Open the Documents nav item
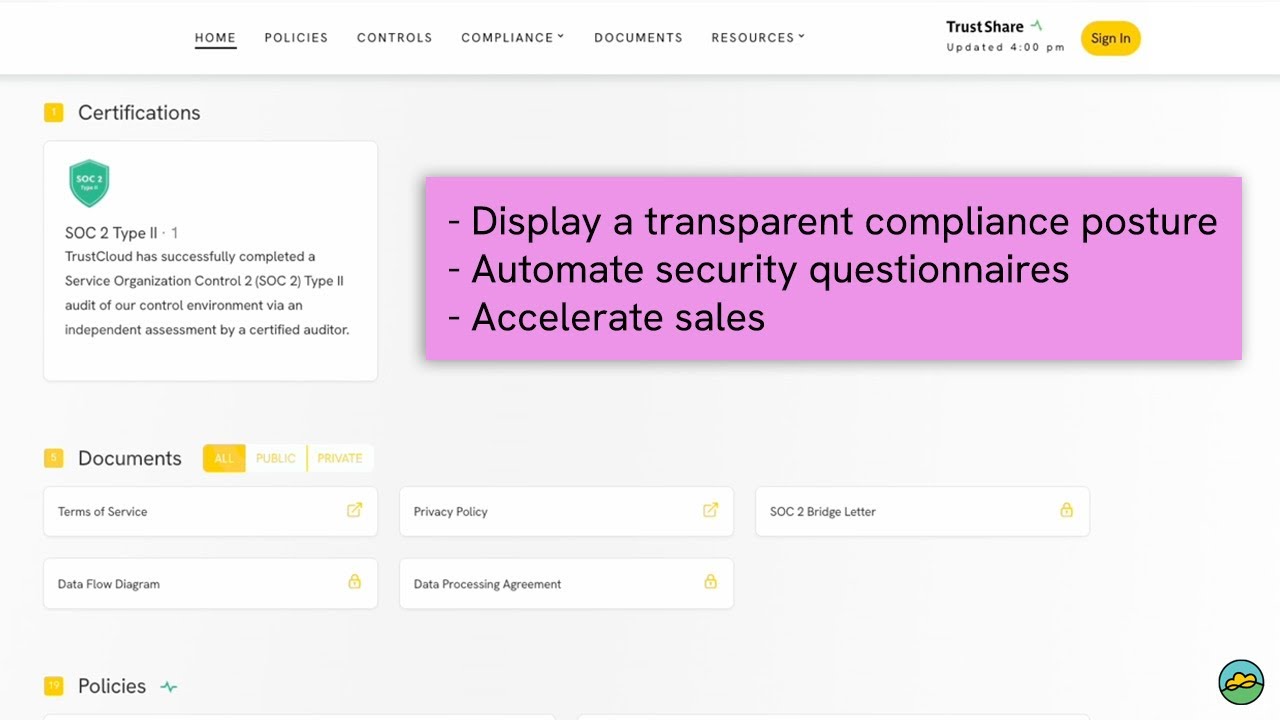Viewport: 1280px width, 720px height. point(638,38)
